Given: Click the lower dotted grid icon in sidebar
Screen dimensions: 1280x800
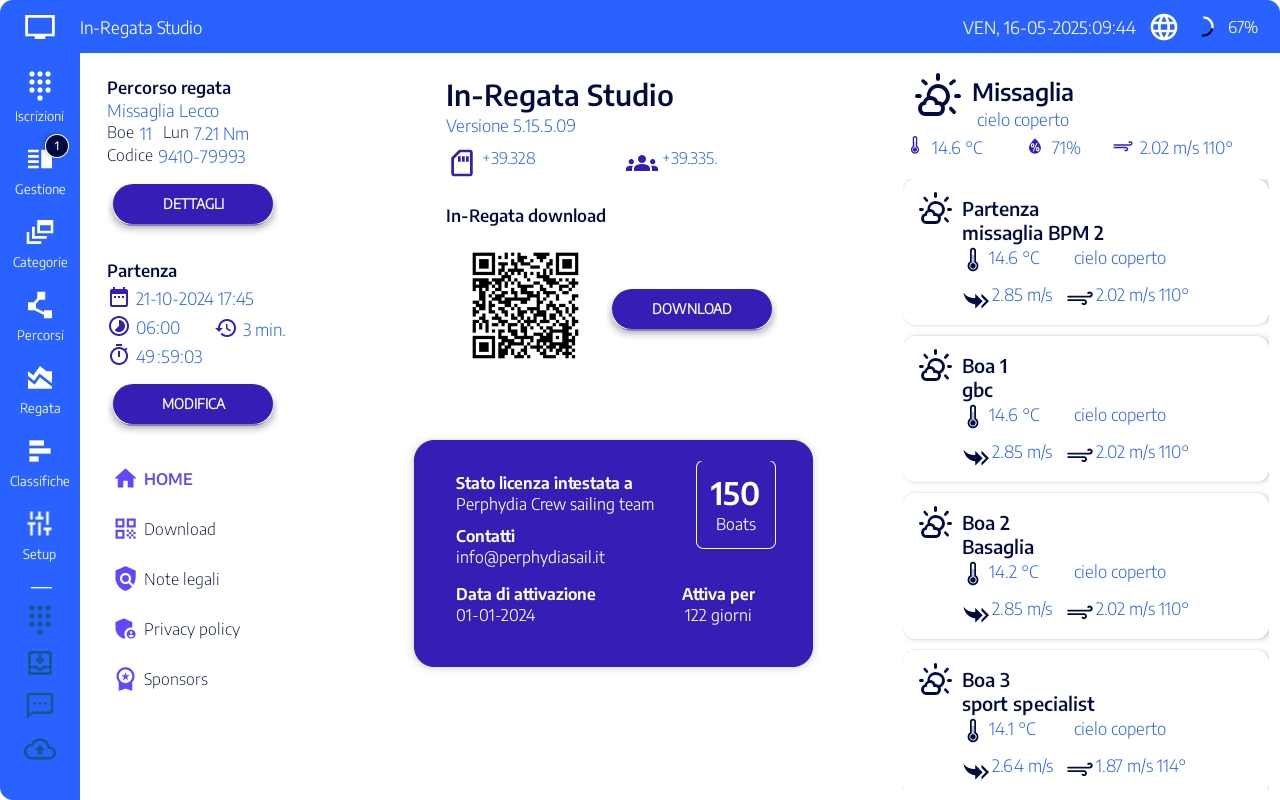Looking at the screenshot, I should pyautogui.click(x=40, y=619).
